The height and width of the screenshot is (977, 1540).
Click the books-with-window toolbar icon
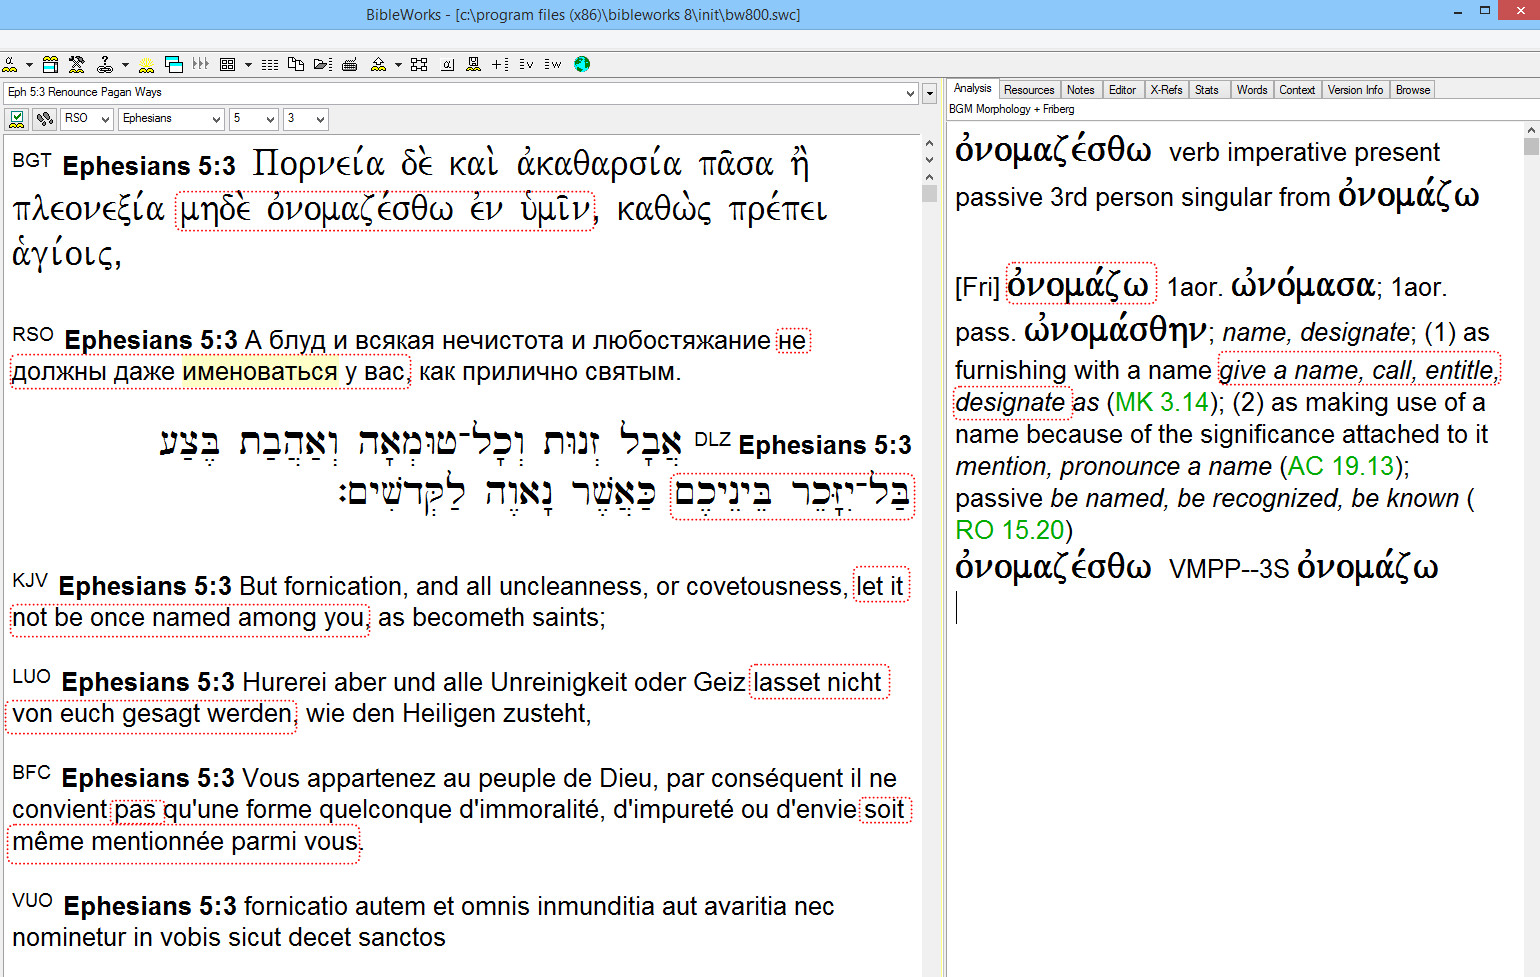pyautogui.click(x=50, y=64)
